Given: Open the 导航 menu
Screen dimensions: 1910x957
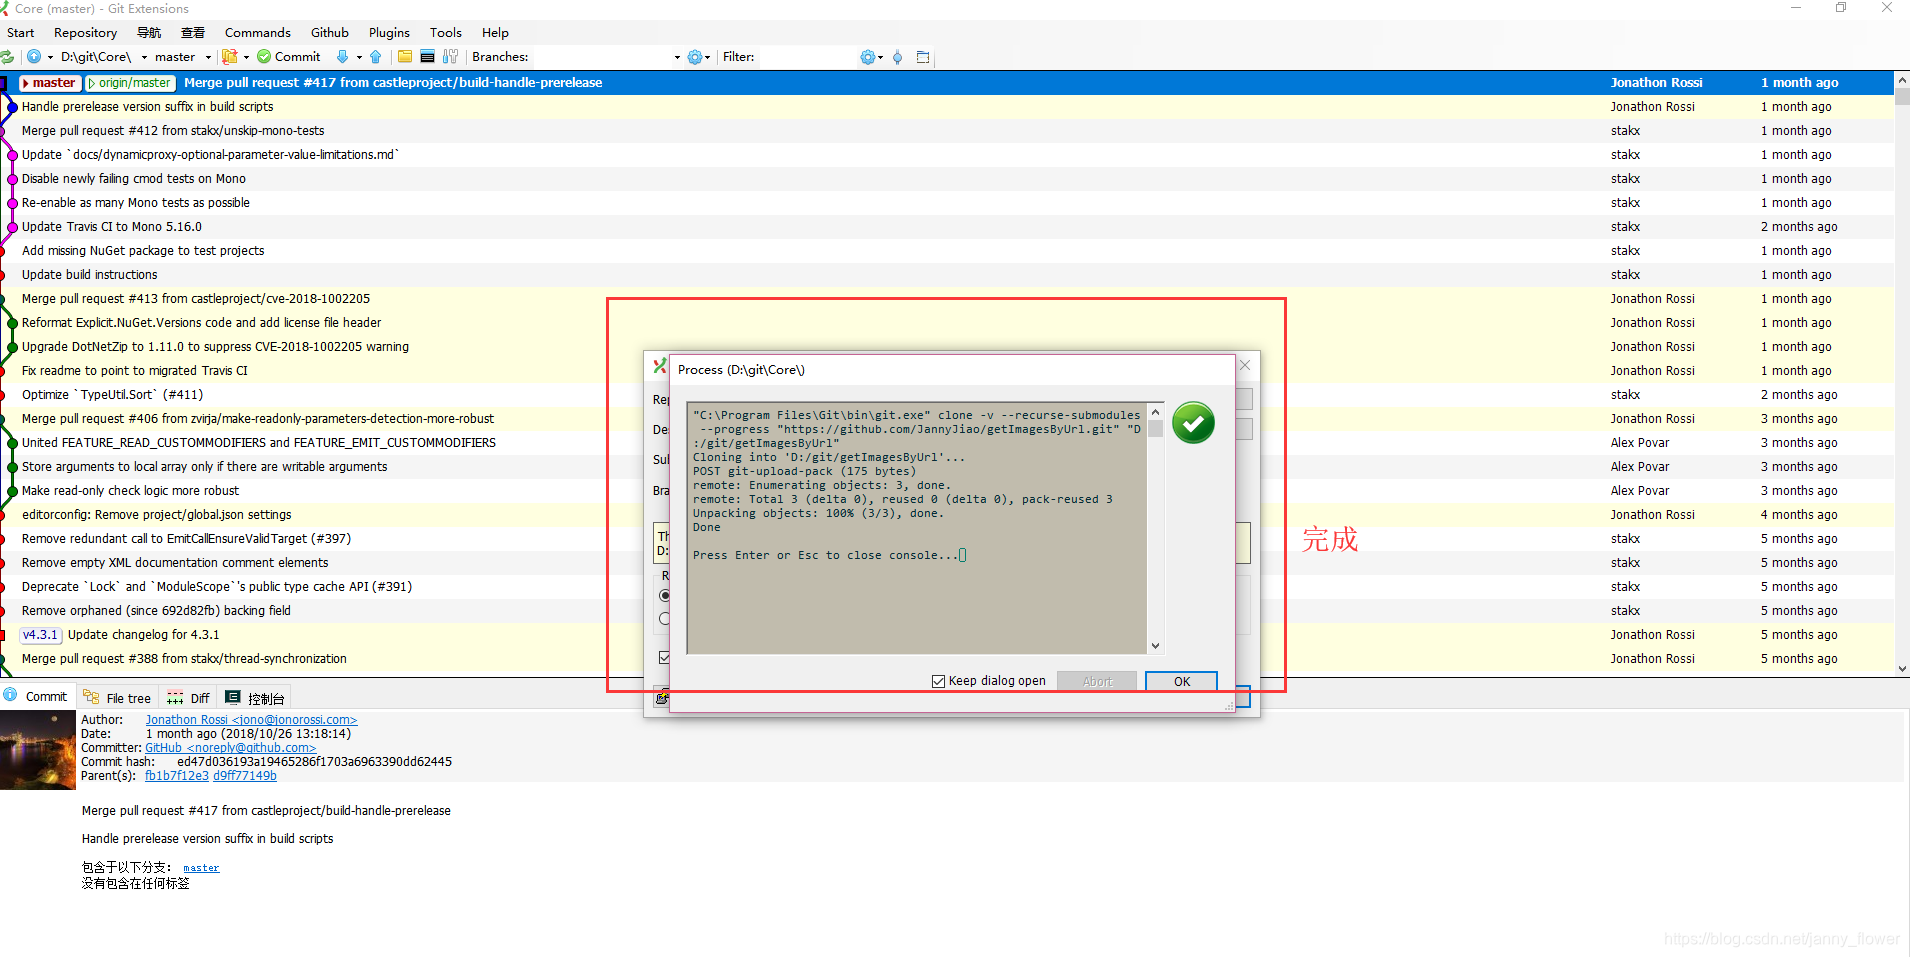Looking at the screenshot, I should 149,33.
